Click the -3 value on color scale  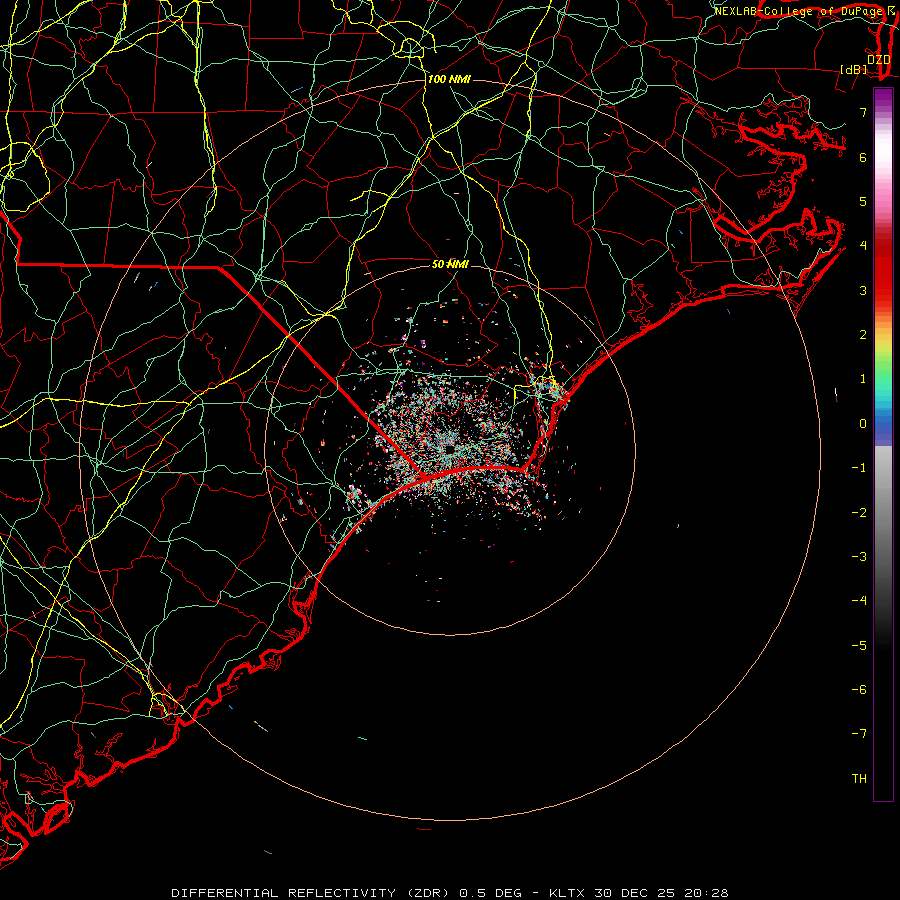click(859, 557)
